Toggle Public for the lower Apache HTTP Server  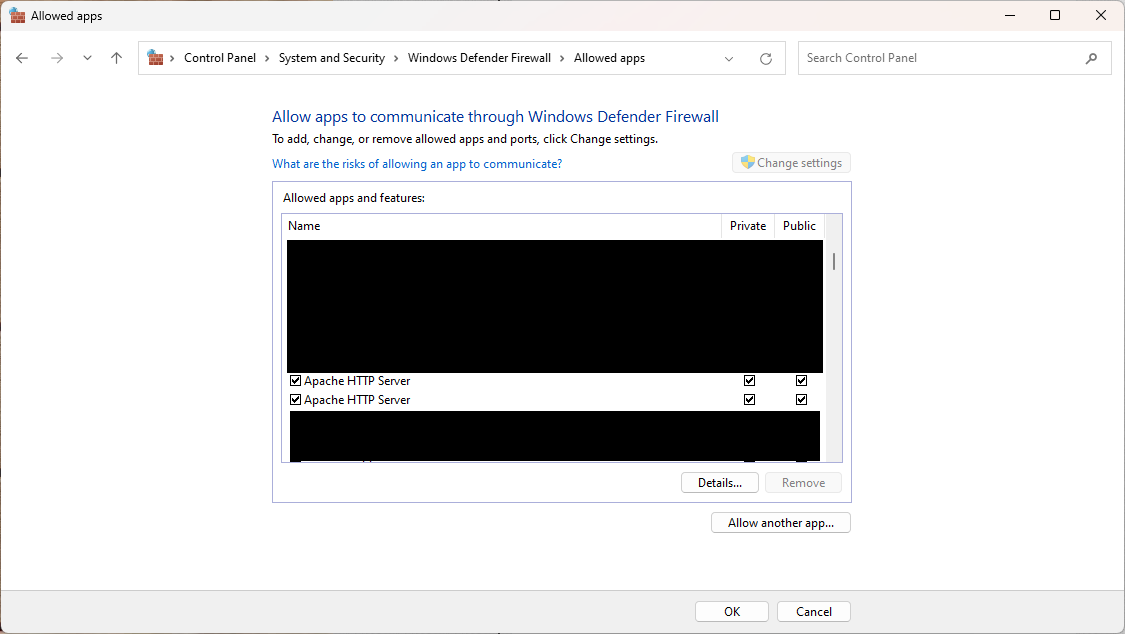point(801,399)
